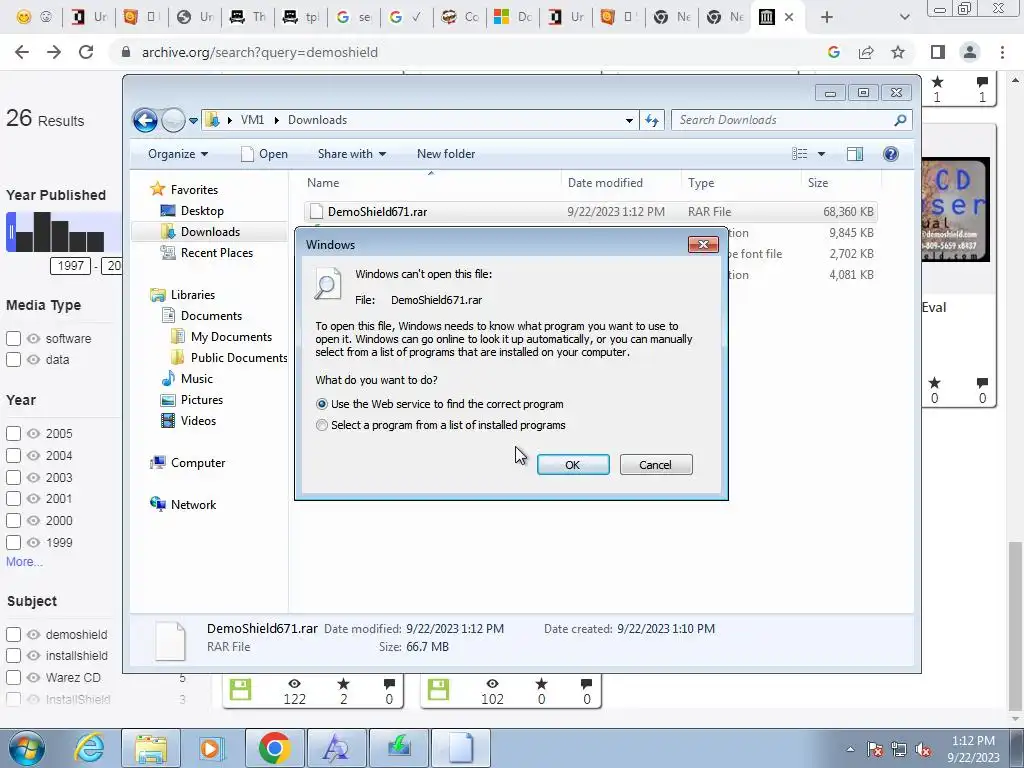Image resolution: width=1024 pixels, height=768 pixels.
Task: Select the DemoShield671.rar file row
Action: coord(590,212)
